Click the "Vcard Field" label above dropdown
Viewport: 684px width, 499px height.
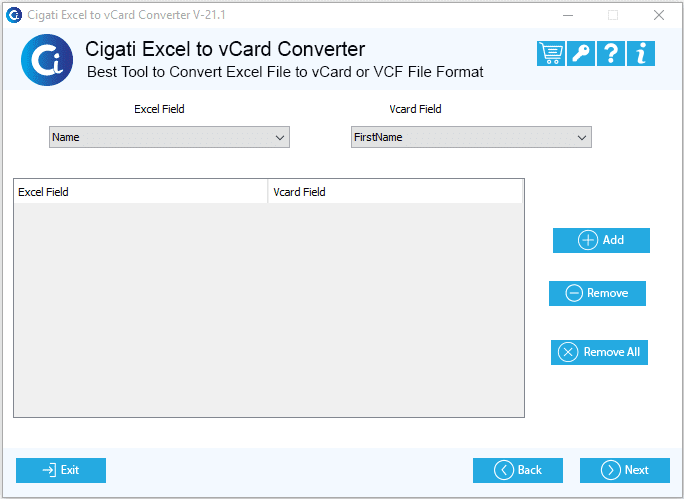click(415, 109)
